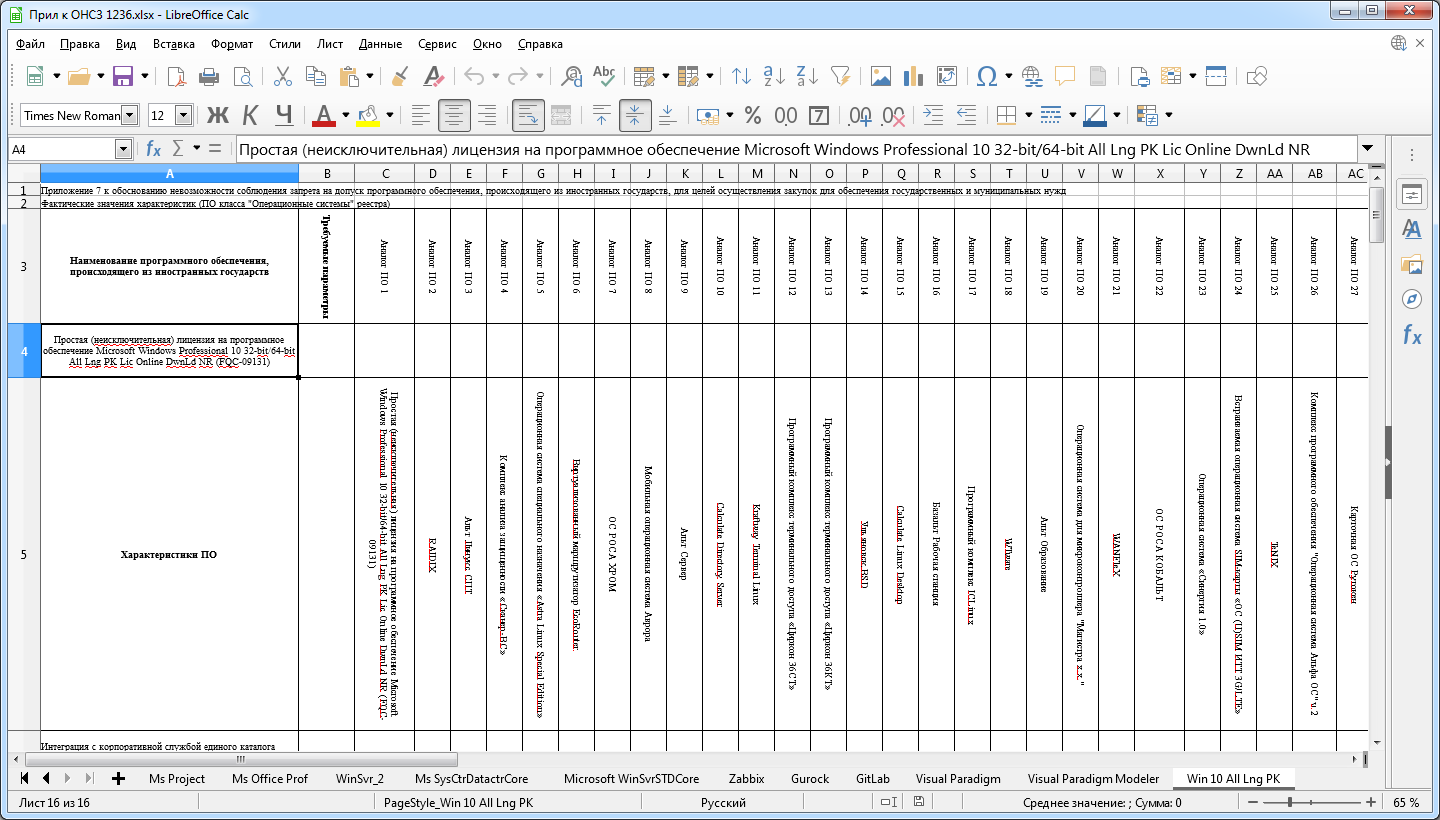Insert a comment
Viewport: 1440px width, 820px height.
[1065, 76]
